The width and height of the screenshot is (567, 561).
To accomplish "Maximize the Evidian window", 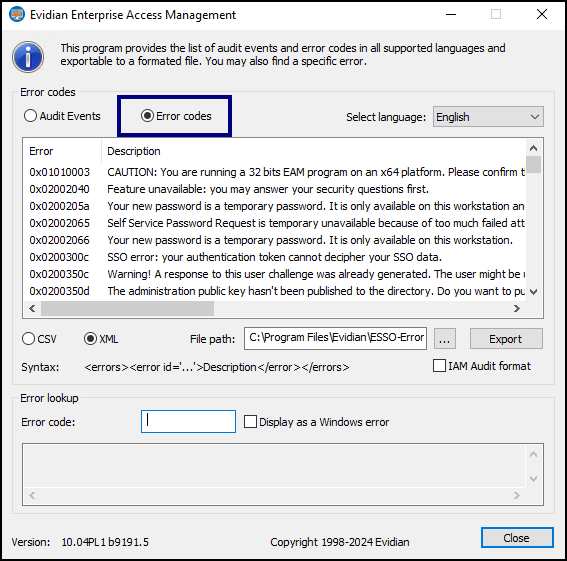I will point(496,14).
